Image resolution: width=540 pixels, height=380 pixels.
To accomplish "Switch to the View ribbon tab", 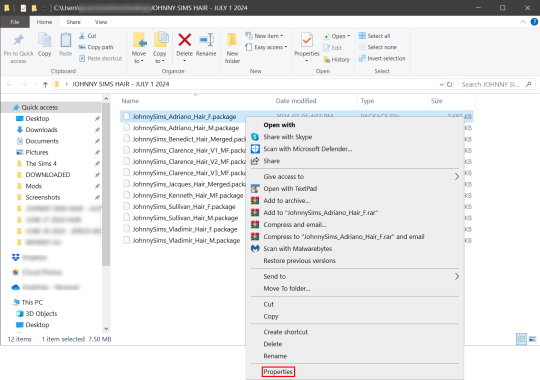I will click(101, 22).
